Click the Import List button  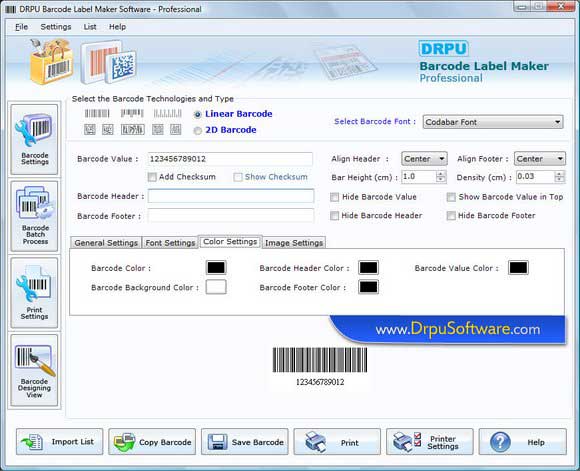pyautogui.click(x=60, y=442)
